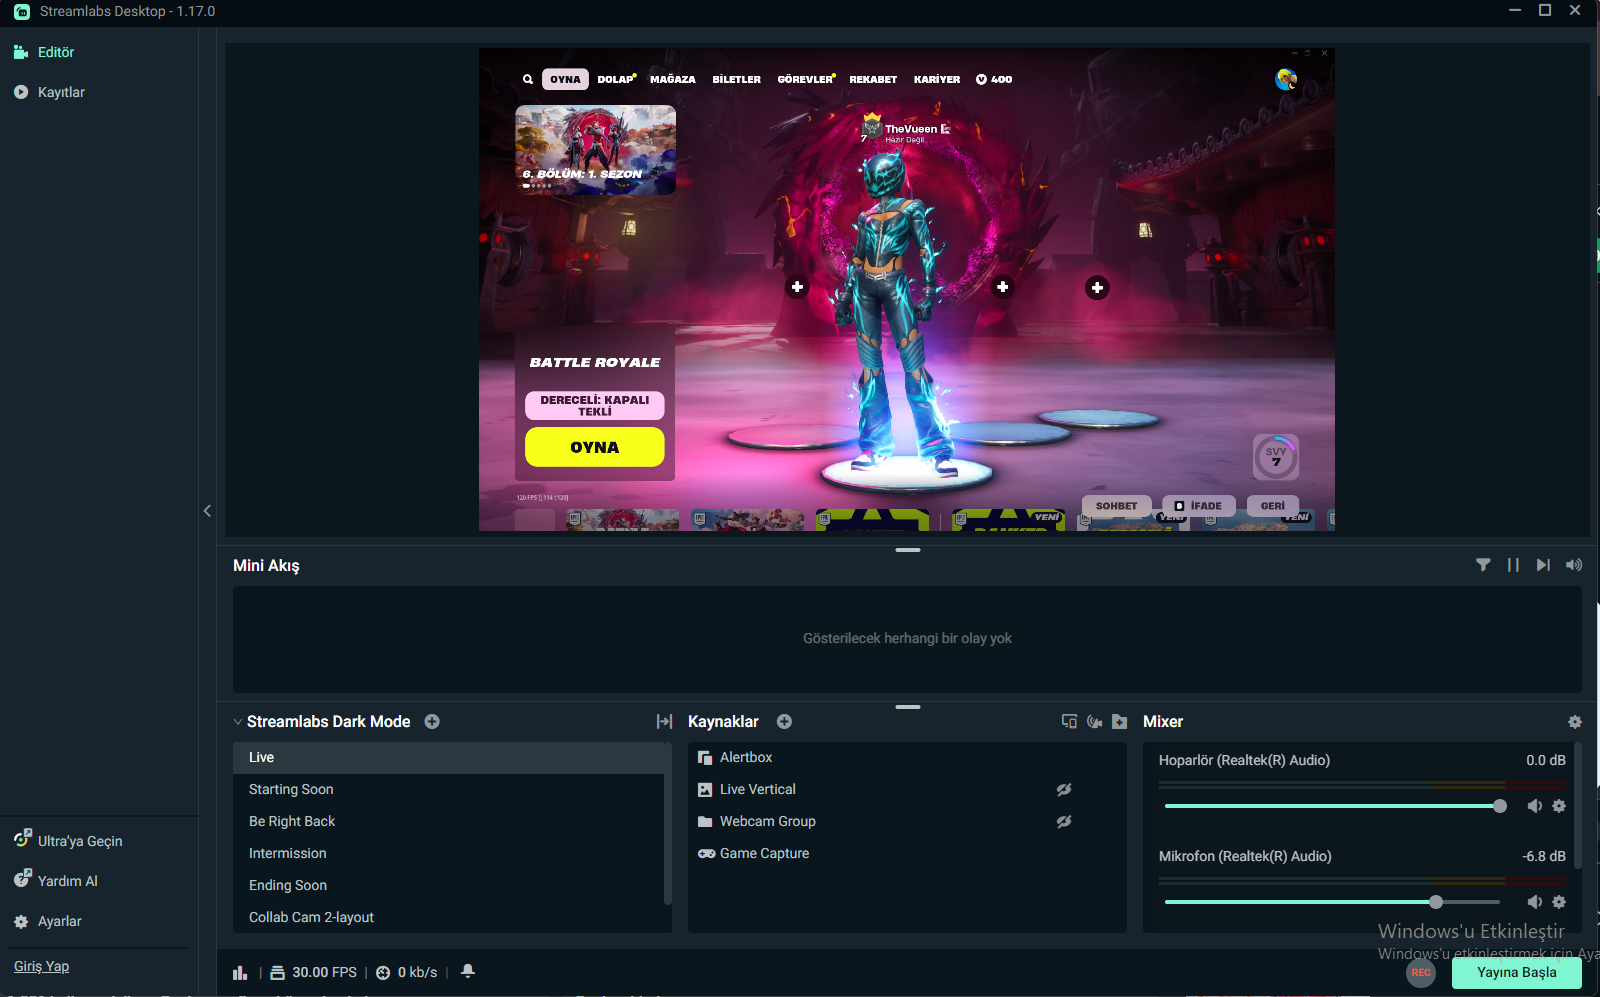Click the scene list scrollbar
The height and width of the screenshot is (997, 1600).
(x=668, y=824)
